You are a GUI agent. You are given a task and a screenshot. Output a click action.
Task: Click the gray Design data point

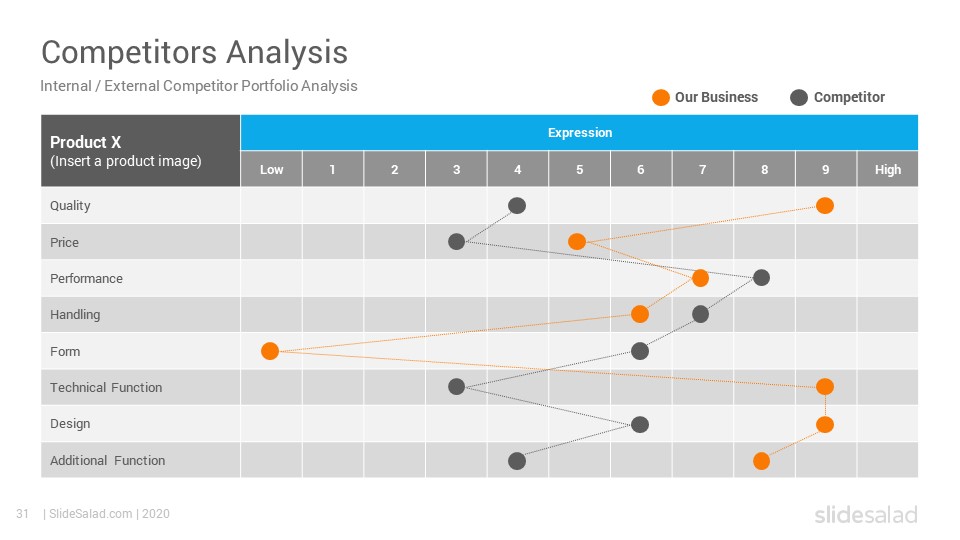640,424
